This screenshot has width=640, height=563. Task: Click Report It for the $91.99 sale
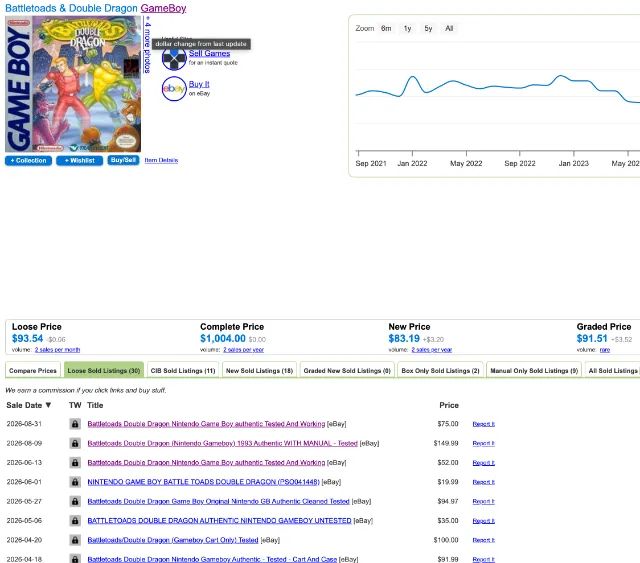coord(483,559)
